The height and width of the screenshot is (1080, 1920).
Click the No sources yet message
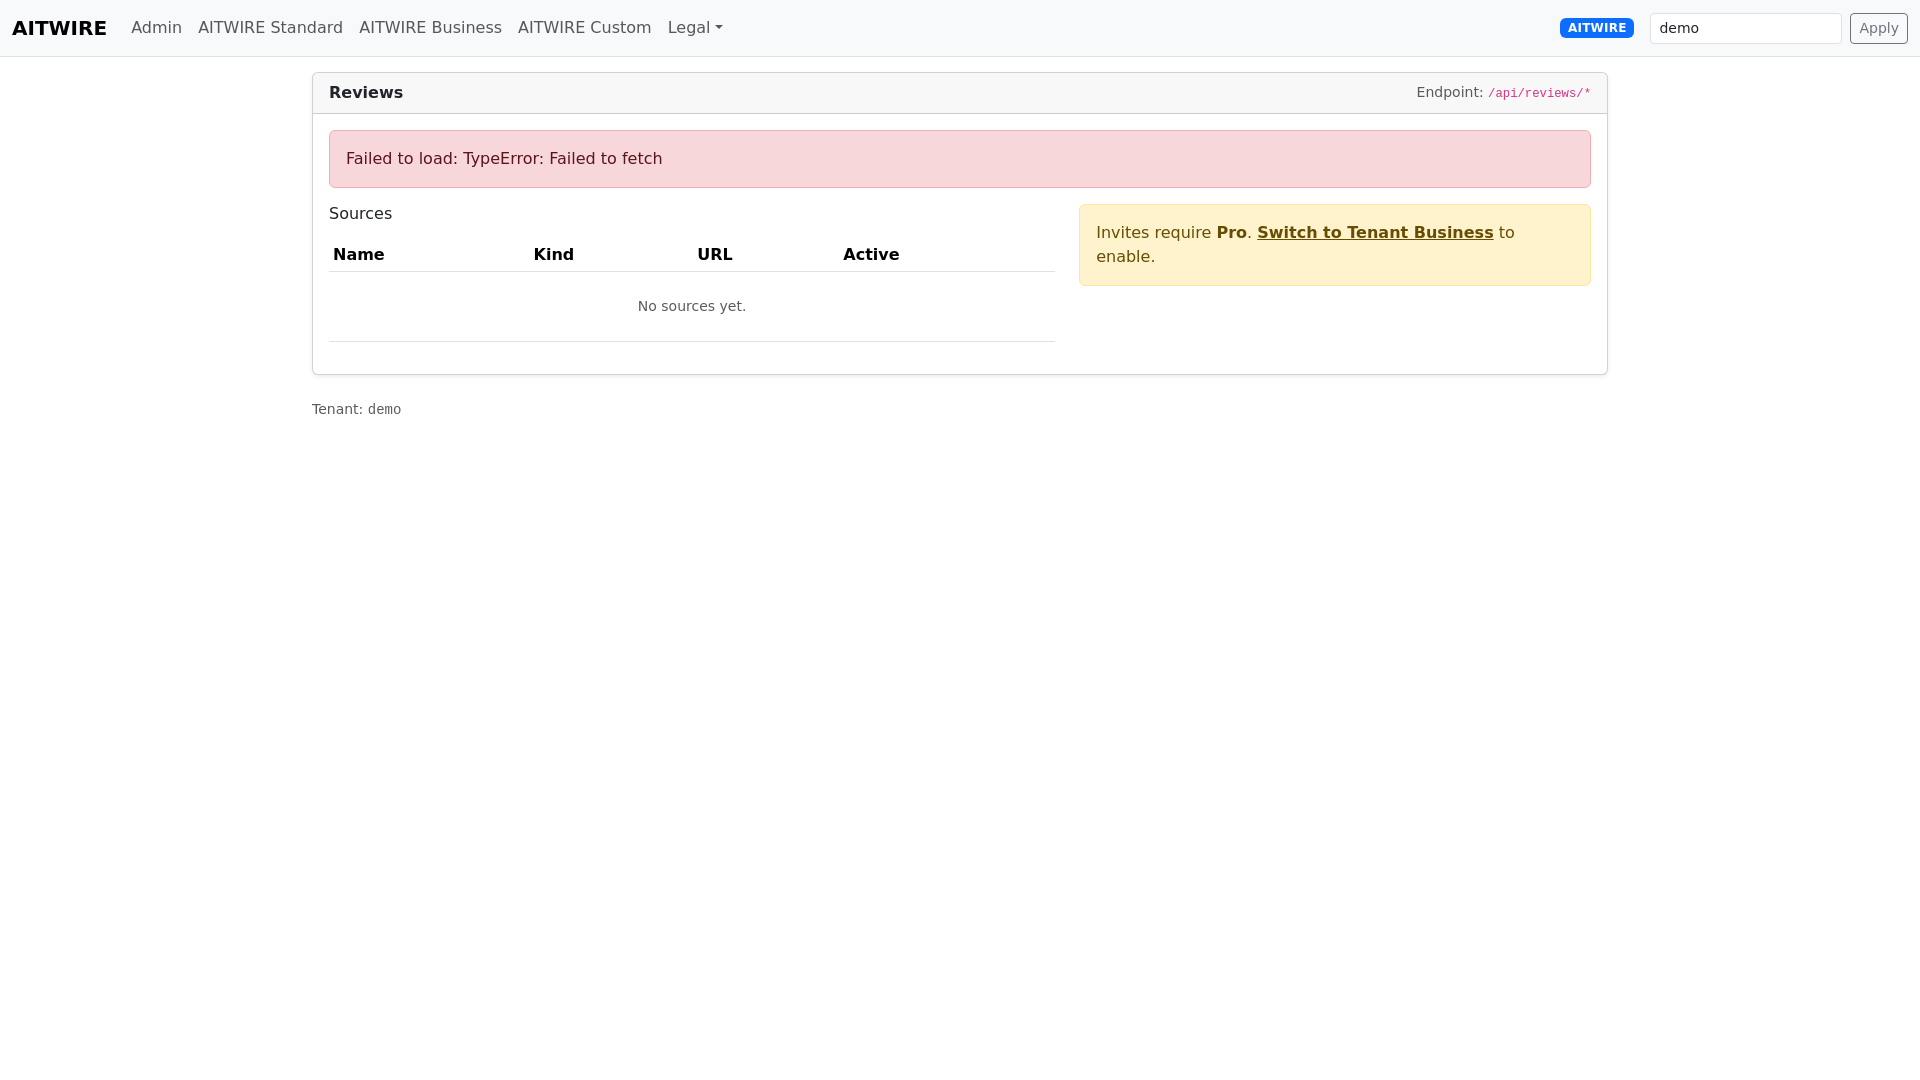[692, 306]
